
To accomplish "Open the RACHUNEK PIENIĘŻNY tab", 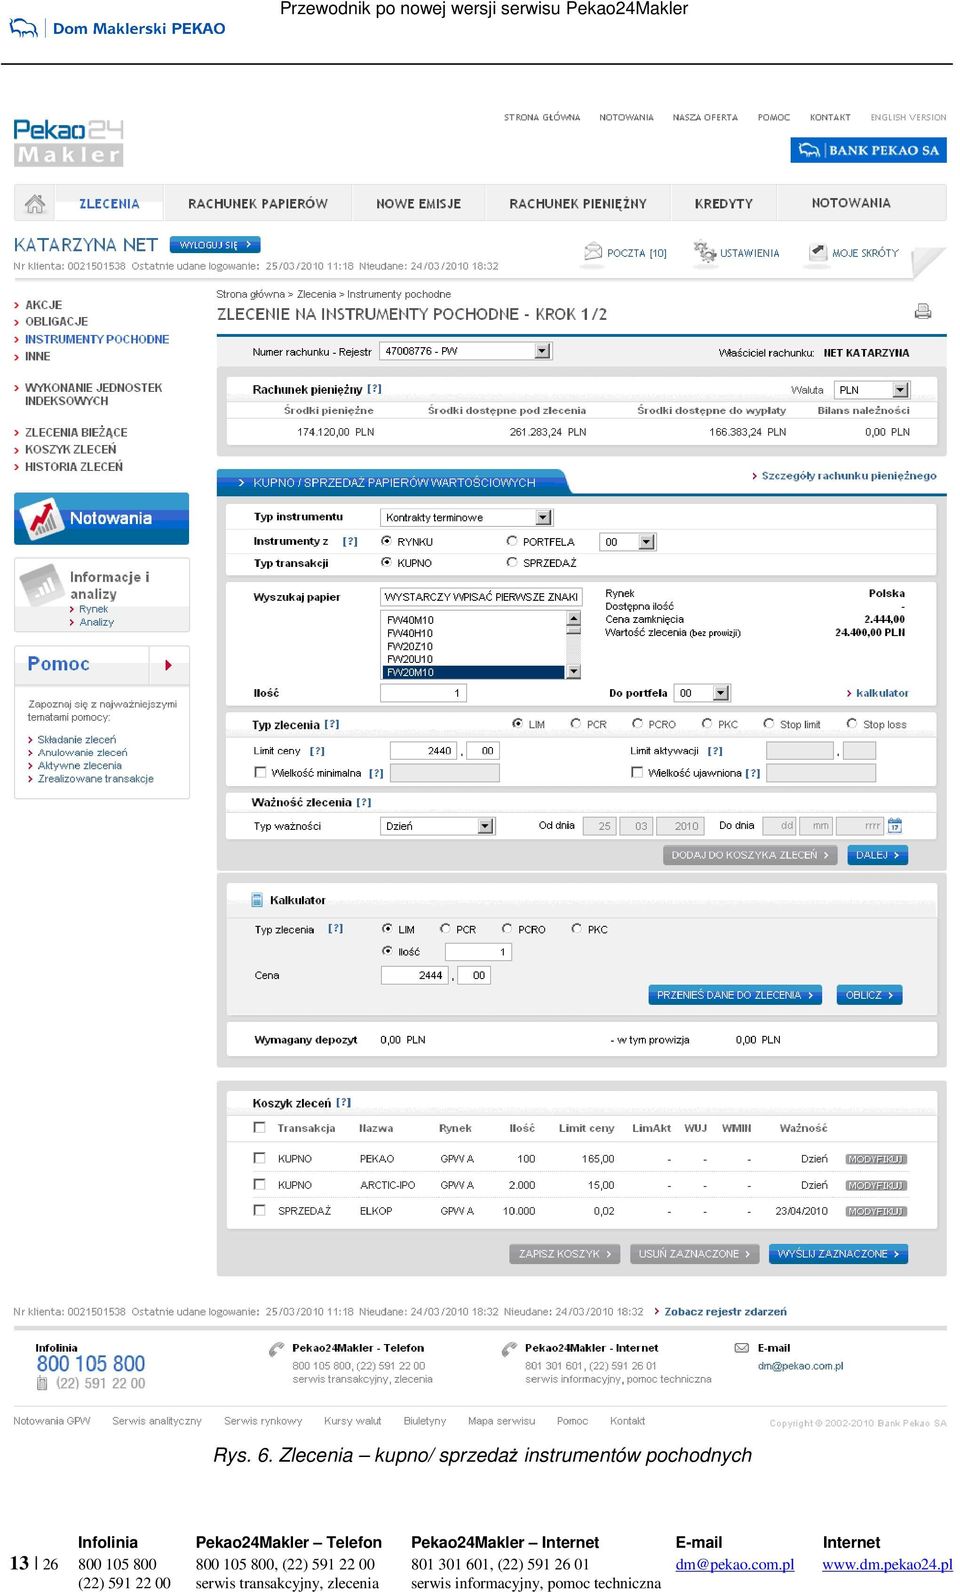I will click(x=578, y=204).
